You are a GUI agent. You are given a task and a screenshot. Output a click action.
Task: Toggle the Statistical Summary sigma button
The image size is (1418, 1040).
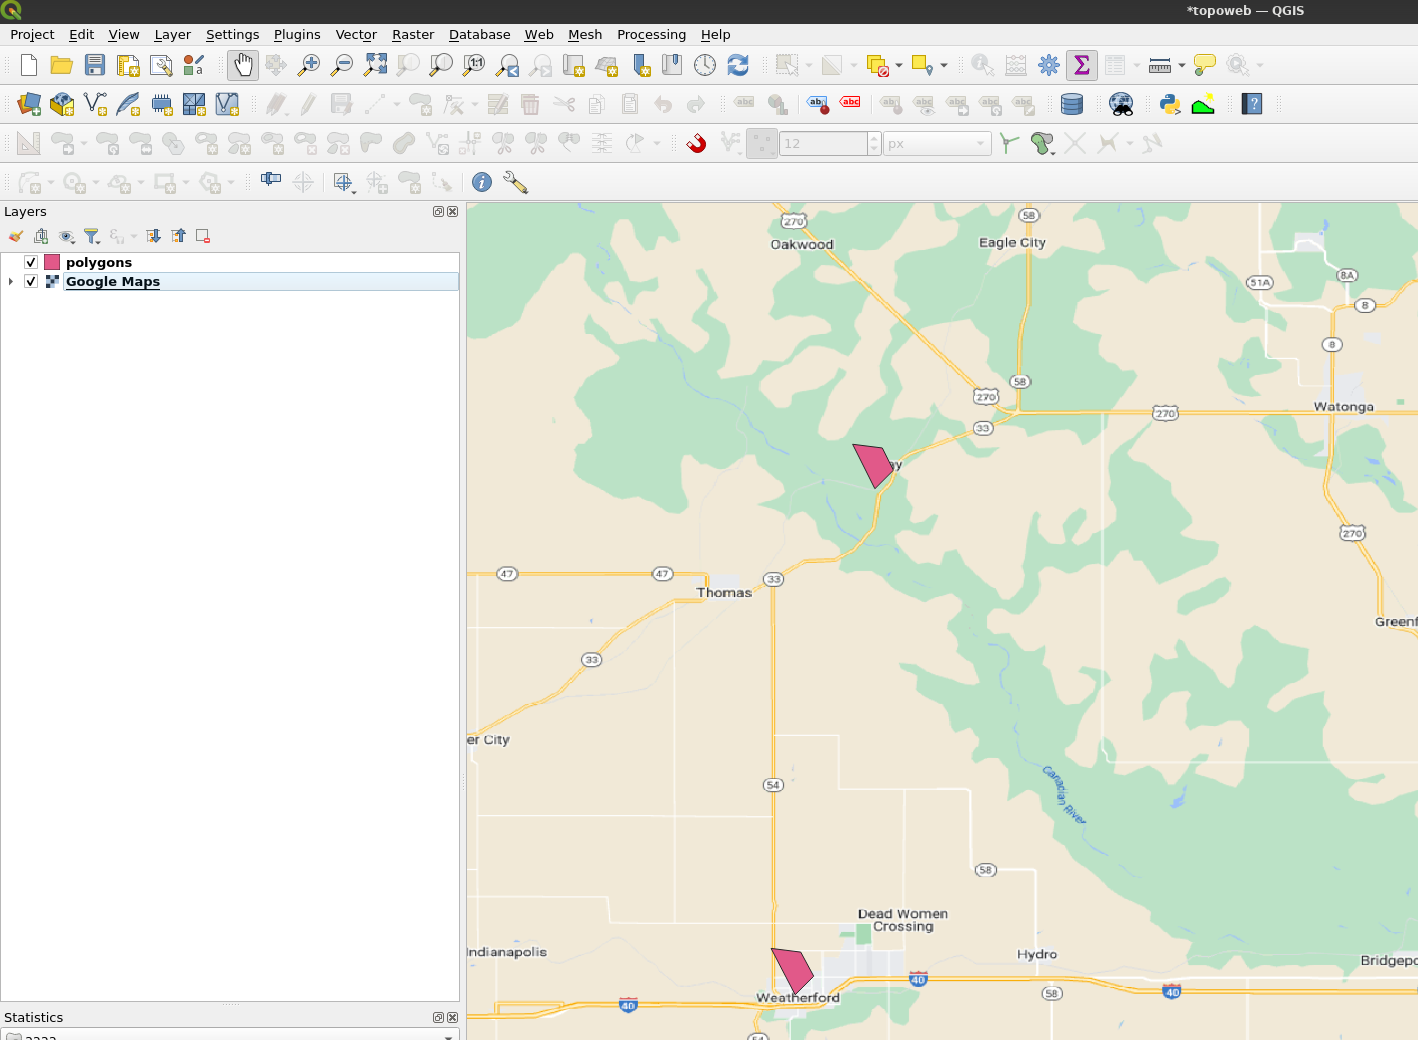tap(1082, 65)
